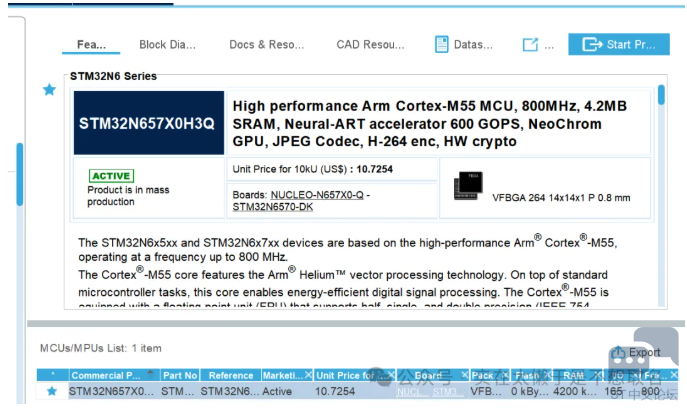Toggle favorite star beside STM32N6 Series panel

tap(50, 89)
